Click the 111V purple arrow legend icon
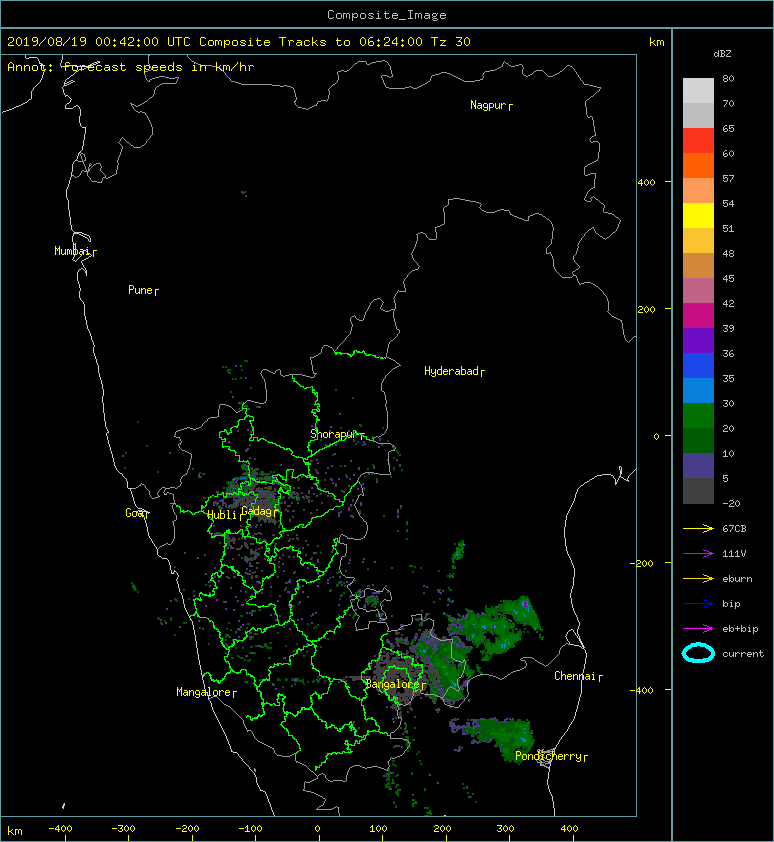Viewport: 774px width, 842px height. tap(698, 554)
